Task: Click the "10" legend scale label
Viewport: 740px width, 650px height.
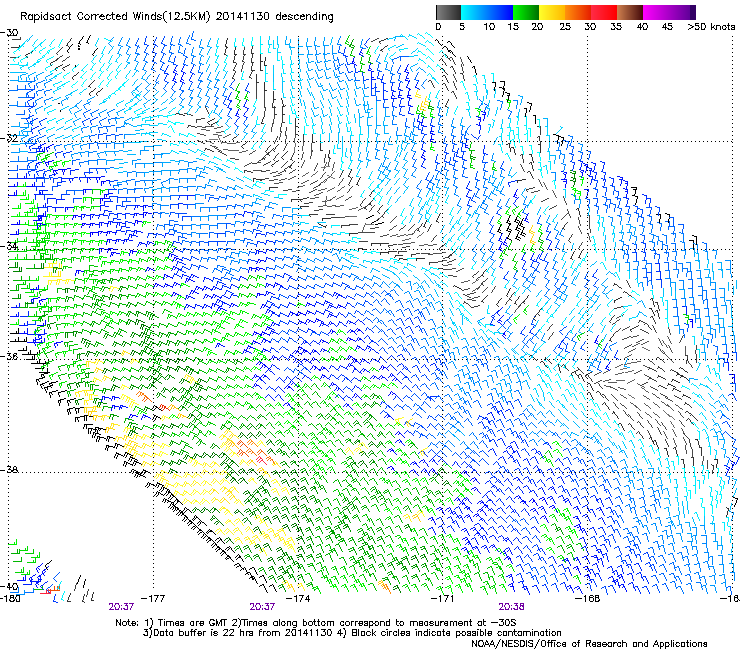Action: (x=489, y=27)
